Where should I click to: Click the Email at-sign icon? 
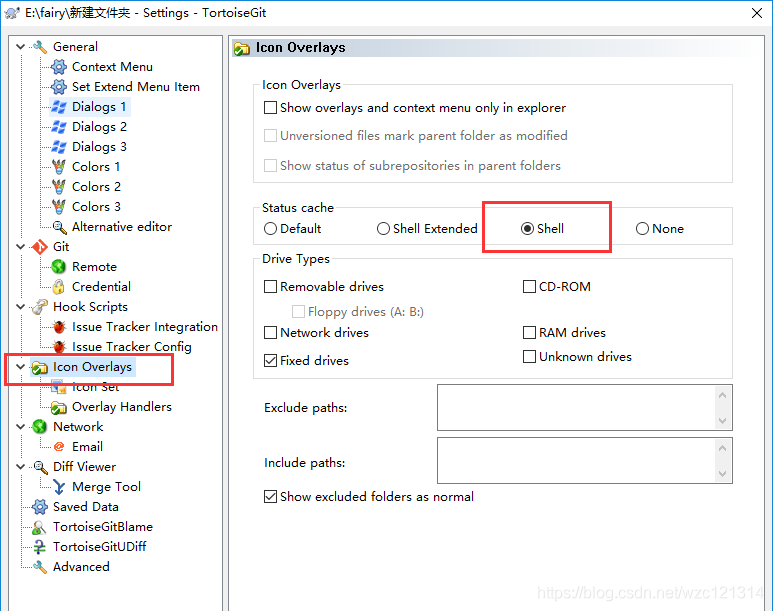pyautogui.click(x=59, y=447)
